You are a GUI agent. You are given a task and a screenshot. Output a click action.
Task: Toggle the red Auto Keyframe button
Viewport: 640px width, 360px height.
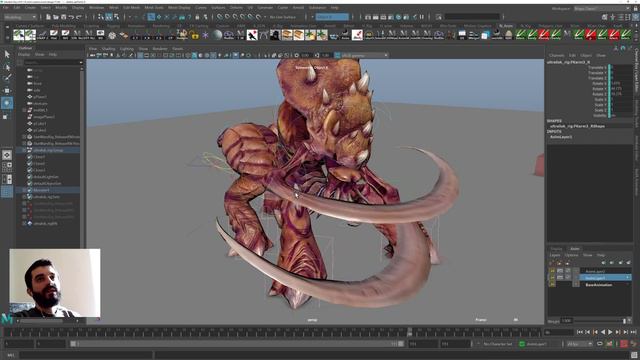coord(624,344)
